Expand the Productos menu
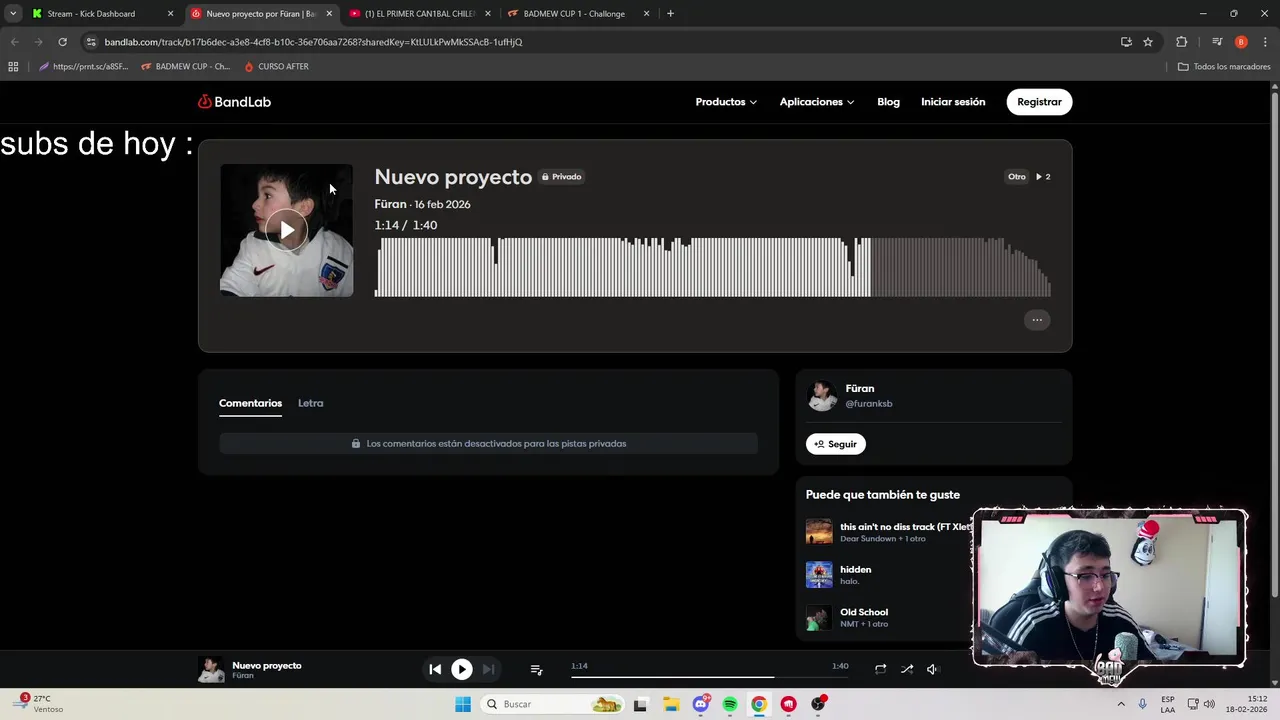 [x=726, y=102]
